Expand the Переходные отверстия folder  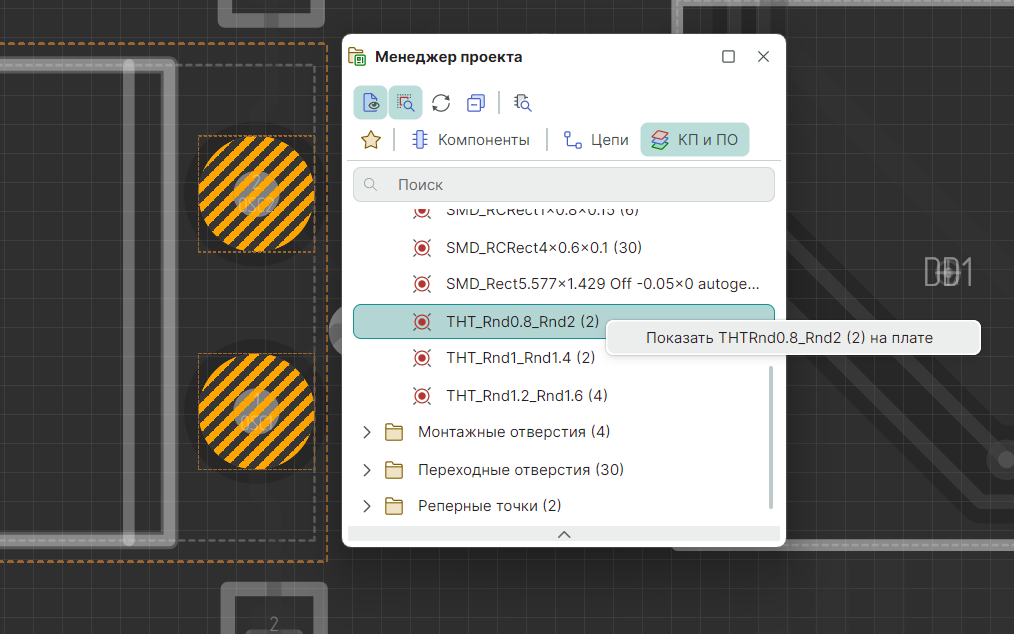coord(367,470)
